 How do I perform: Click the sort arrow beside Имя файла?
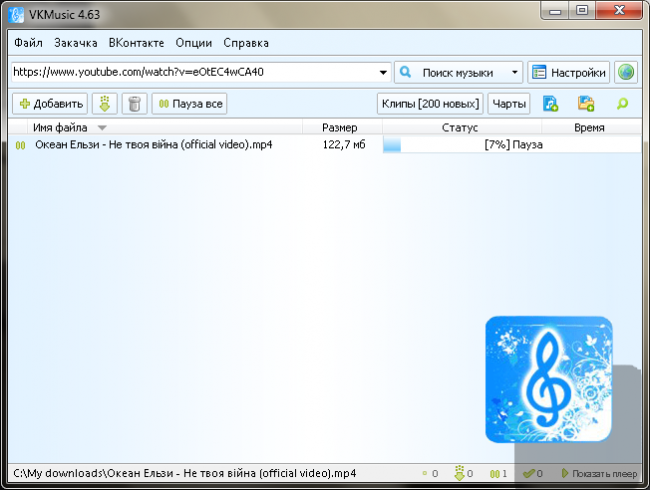point(102,128)
